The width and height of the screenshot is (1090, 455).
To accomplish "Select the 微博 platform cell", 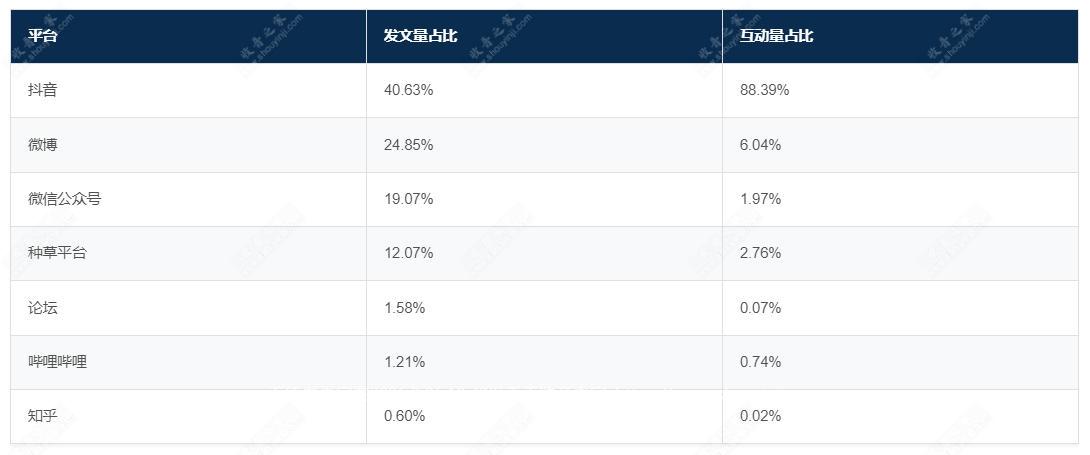I will coord(43,144).
